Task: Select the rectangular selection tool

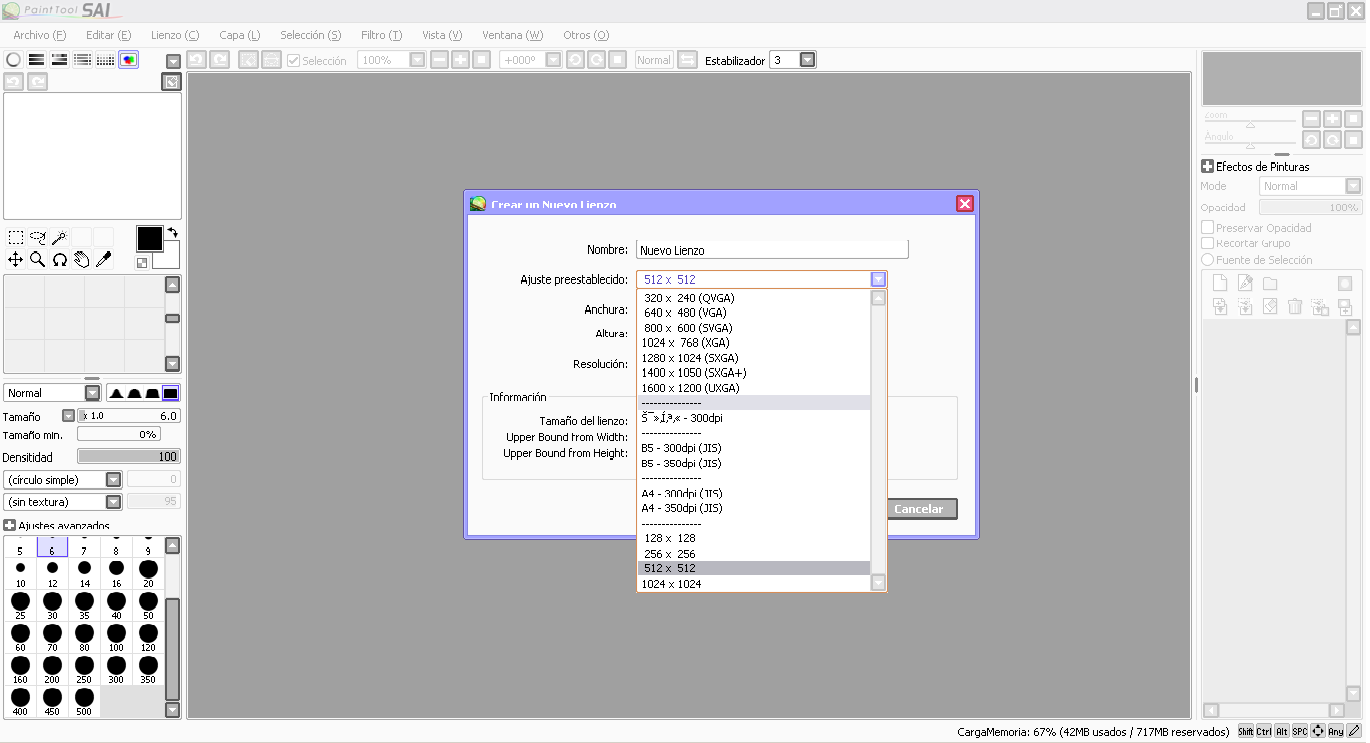Action: click(16, 238)
